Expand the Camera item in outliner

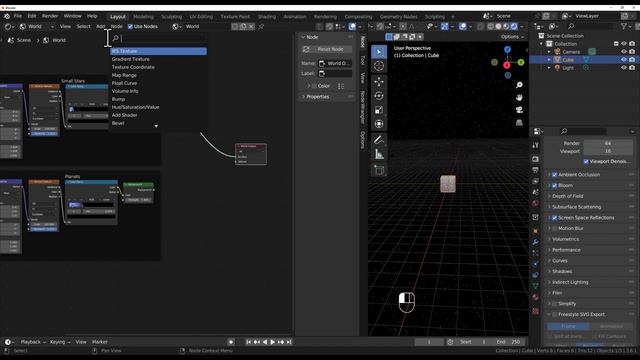click(549, 52)
